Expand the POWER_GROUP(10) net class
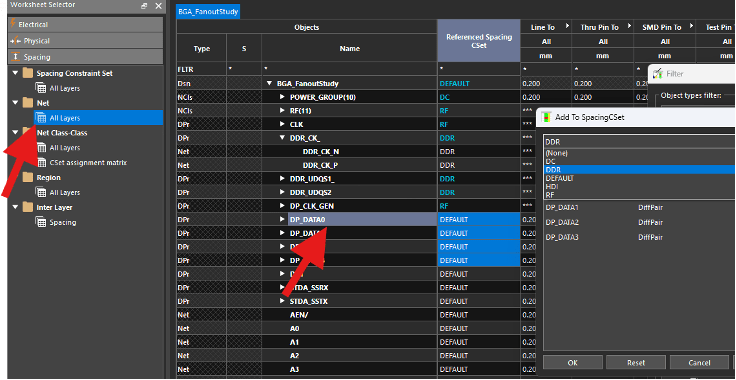Image resolution: width=736 pixels, height=380 pixels. pos(282,97)
